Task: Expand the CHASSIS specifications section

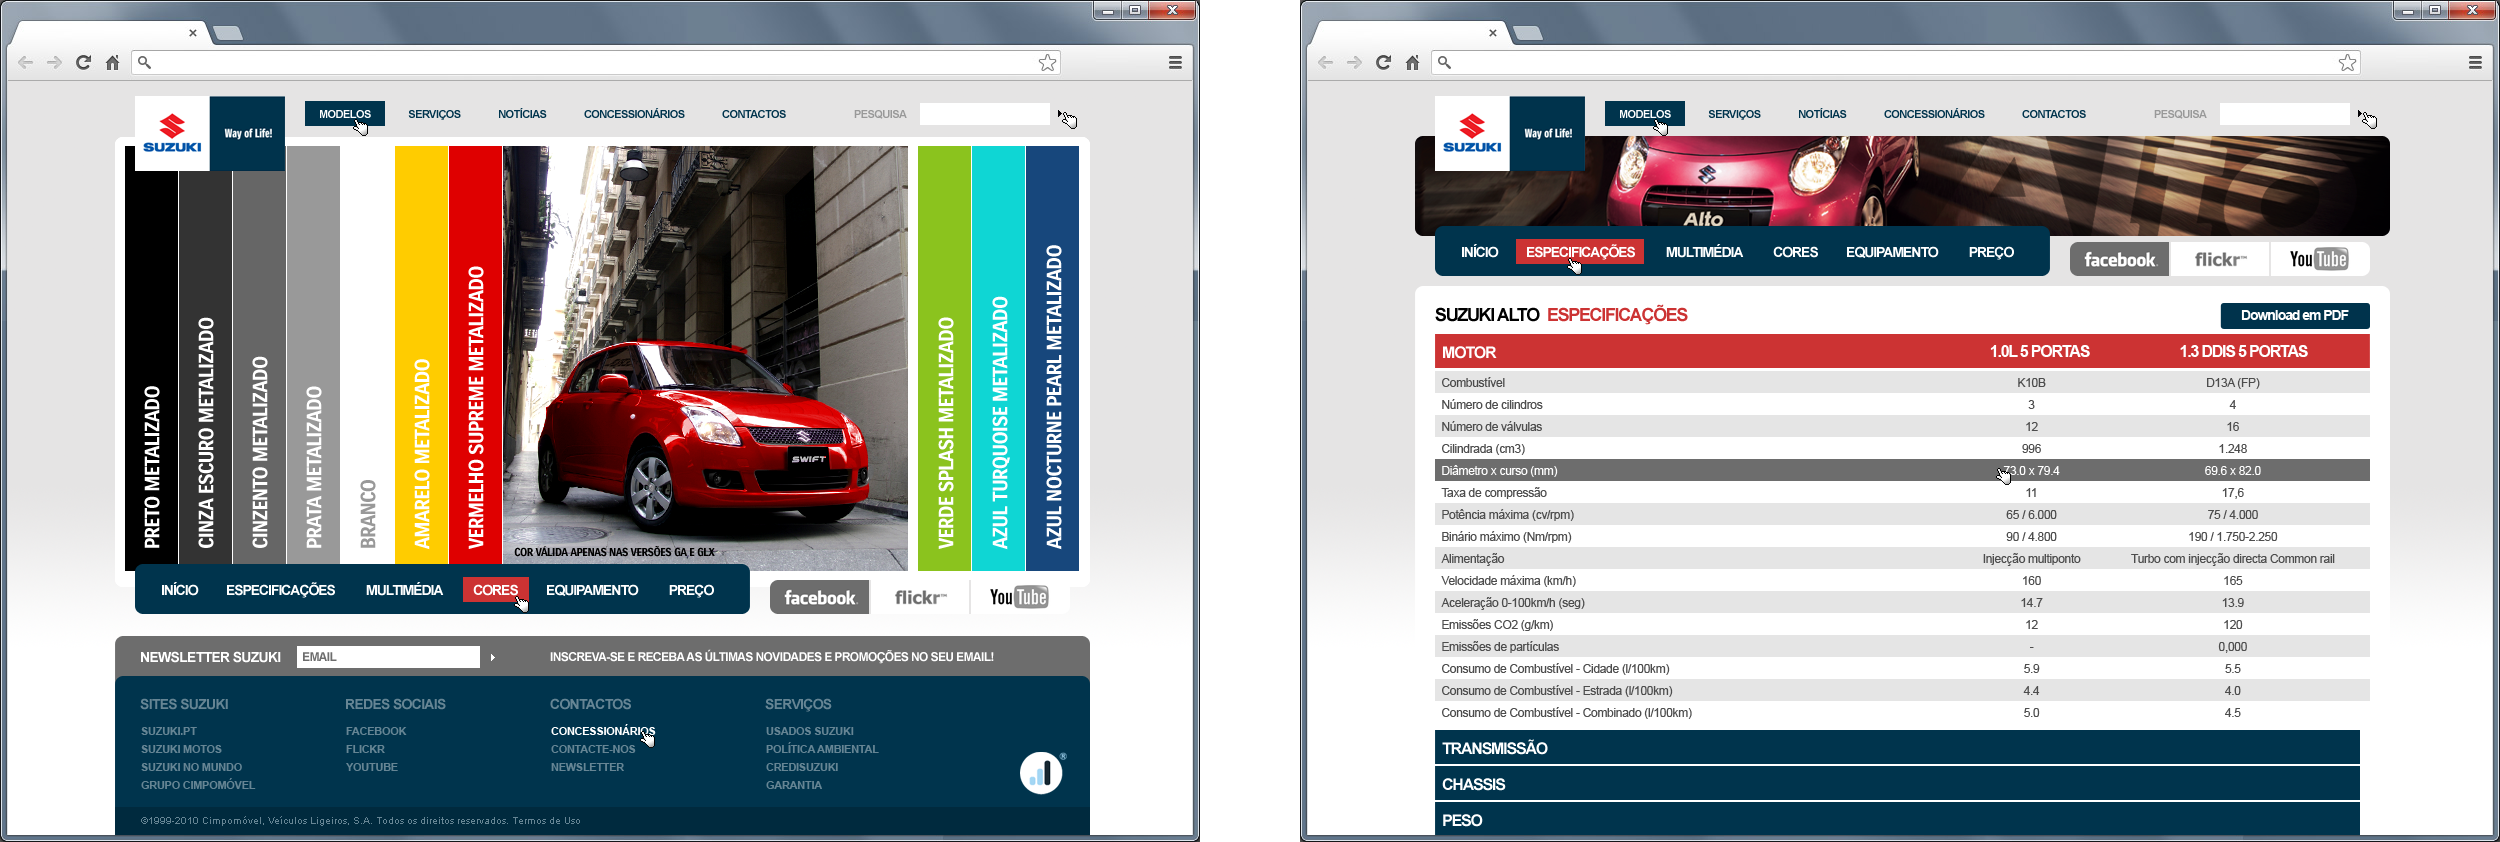Action: pyautogui.click(x=1896, y=784)
